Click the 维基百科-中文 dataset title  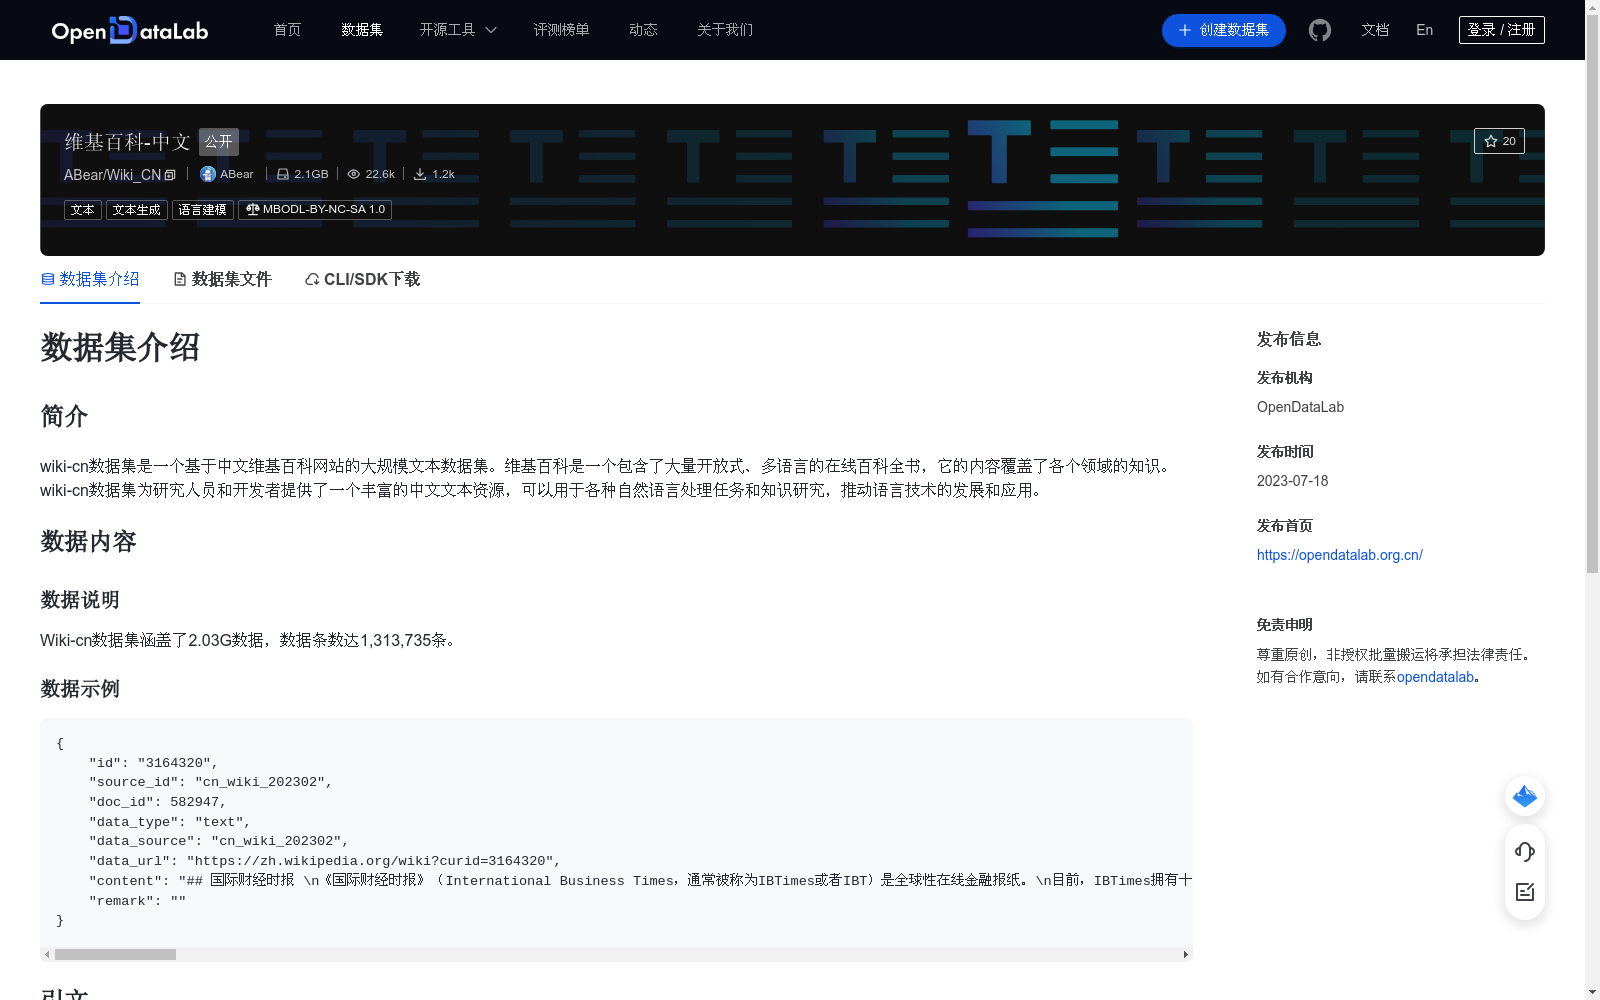(127, 142)
